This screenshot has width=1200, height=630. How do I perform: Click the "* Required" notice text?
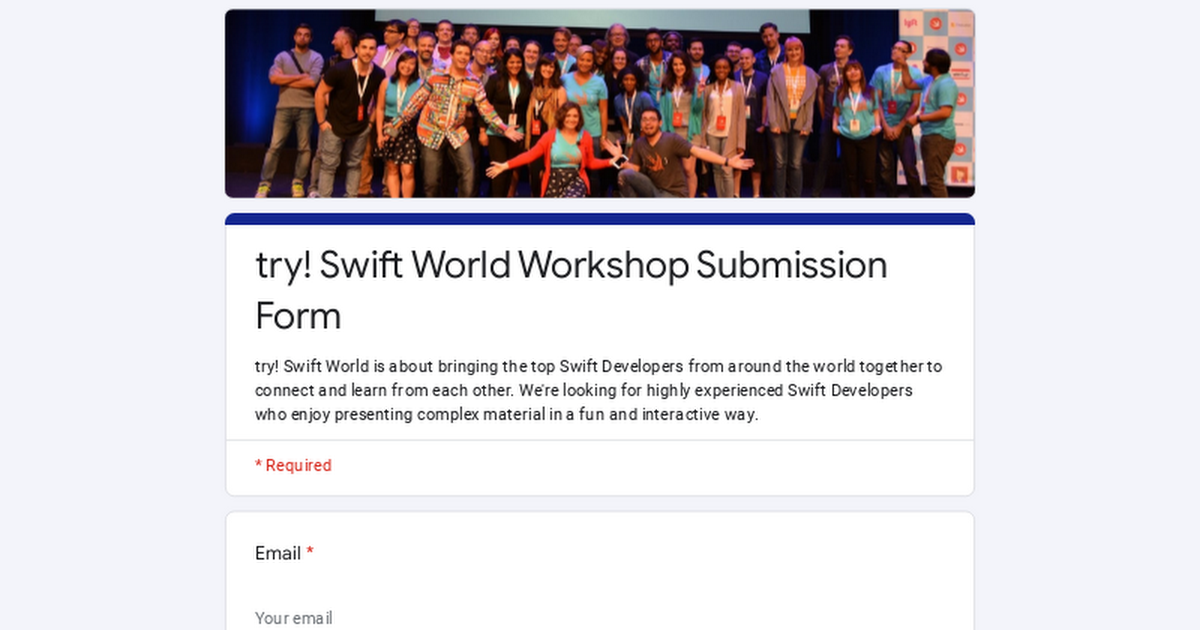pos(293,465)
